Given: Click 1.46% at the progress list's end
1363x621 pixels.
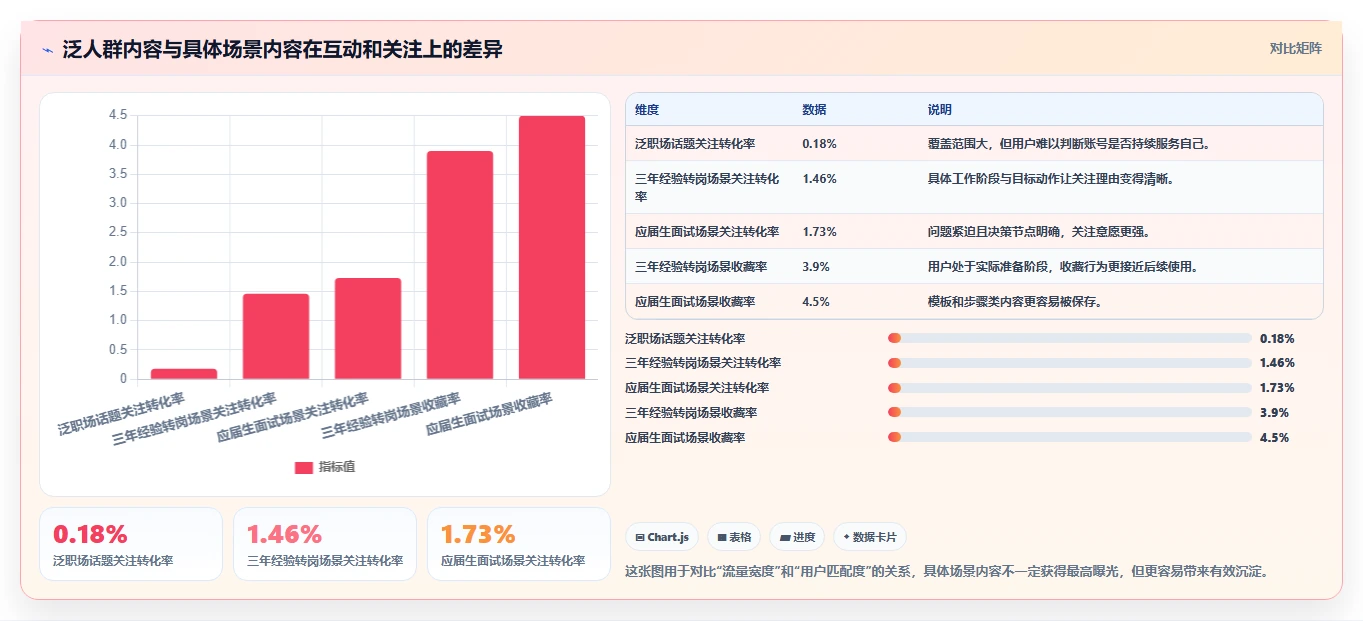Looking at the screenshot, I should point(1277,363).
